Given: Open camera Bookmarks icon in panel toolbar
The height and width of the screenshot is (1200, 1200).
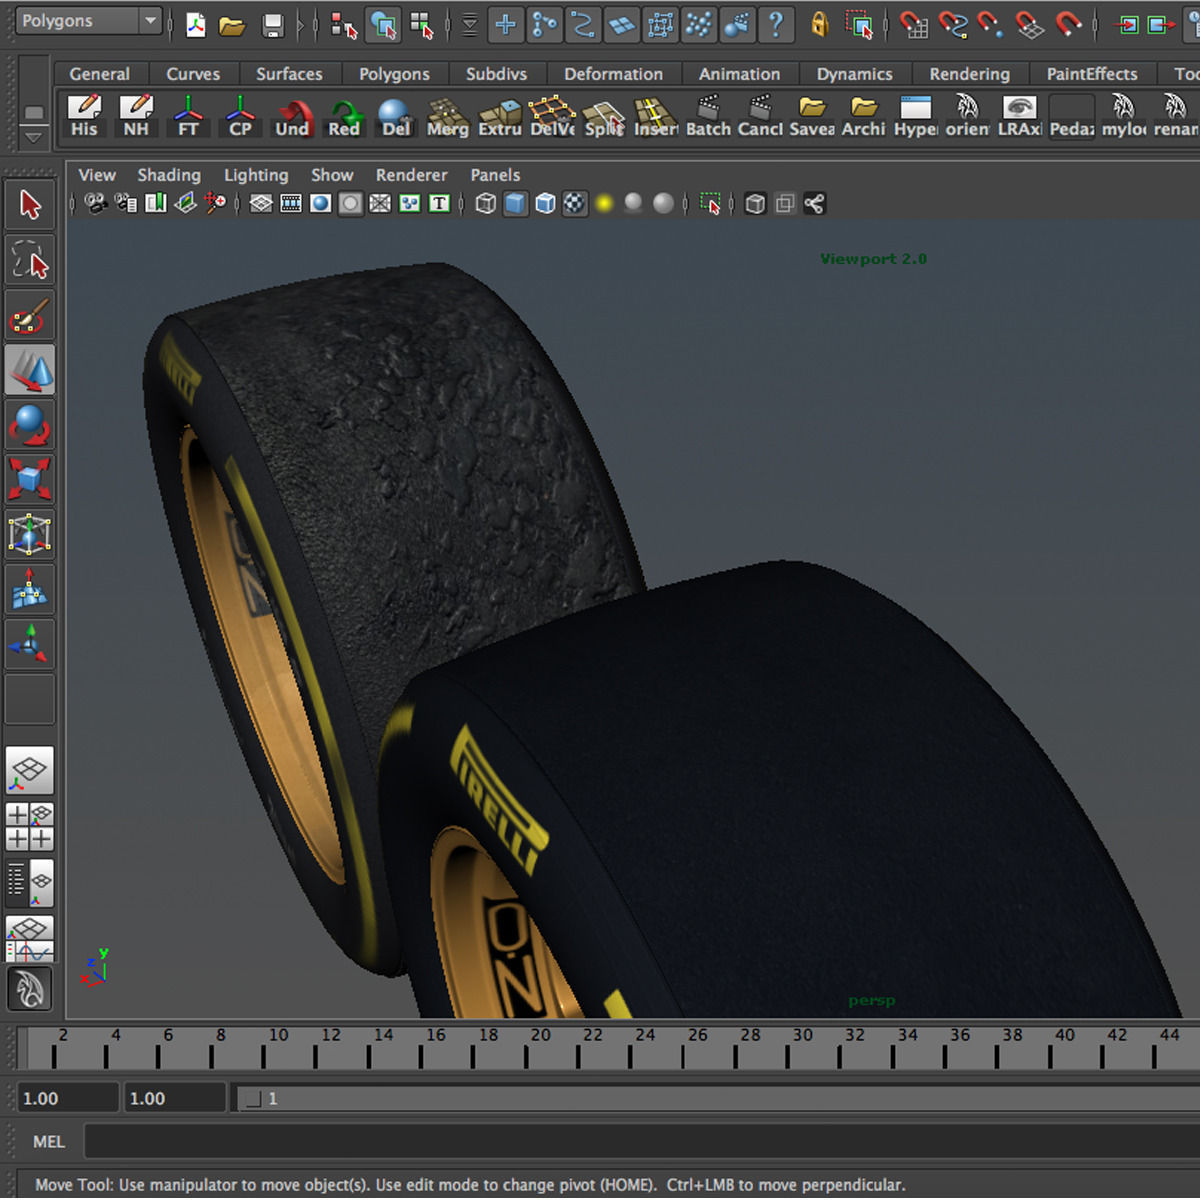Looking at the screenshot, I should coord(156,204).
